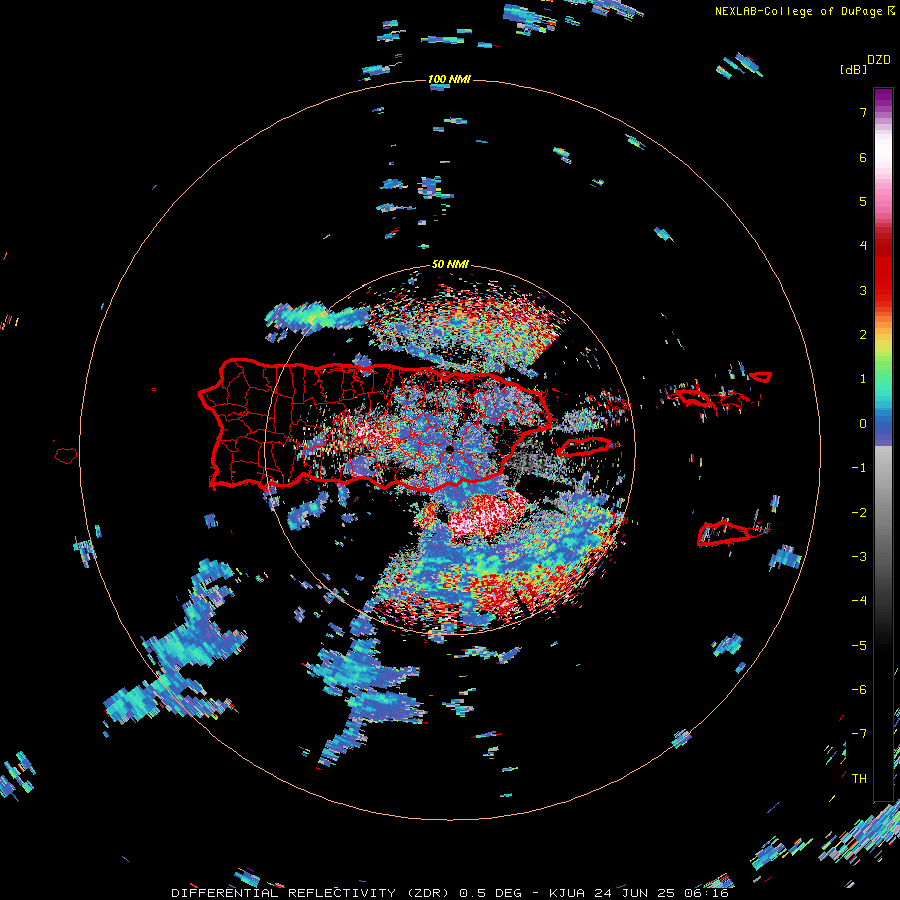Image resolution: width=900 pixels, height=900 pixels.
Task: Click the KJUA 24 JUN 25 06:16 timestamp
Action: tap(638, 893)
